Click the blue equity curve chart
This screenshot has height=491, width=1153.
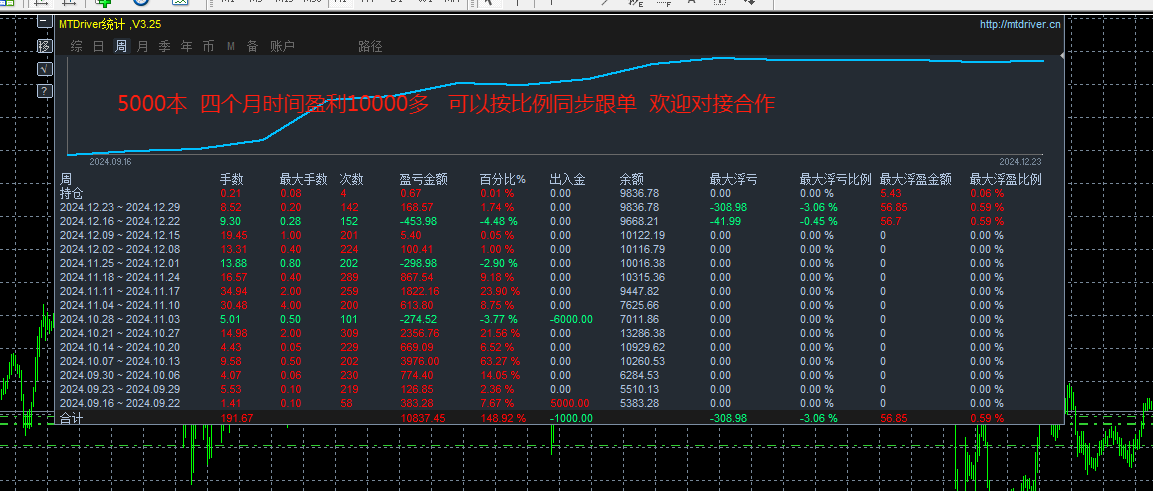point(556,106)
